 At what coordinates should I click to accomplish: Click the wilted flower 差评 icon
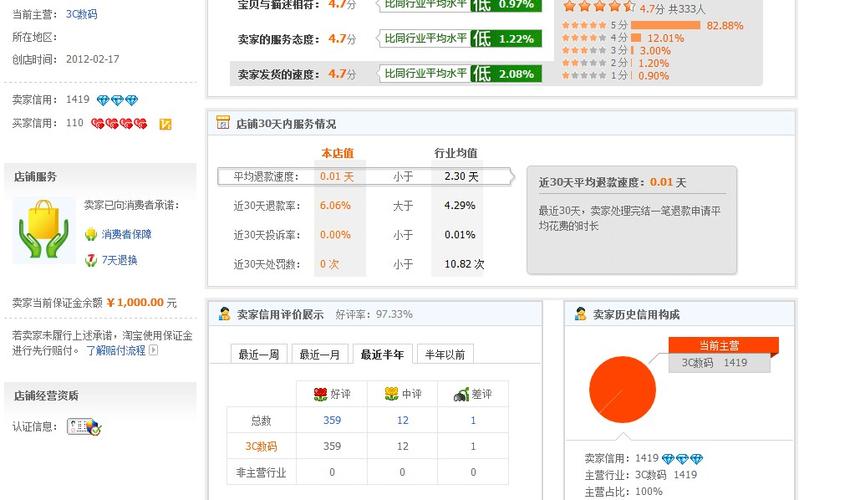[461, 394]
